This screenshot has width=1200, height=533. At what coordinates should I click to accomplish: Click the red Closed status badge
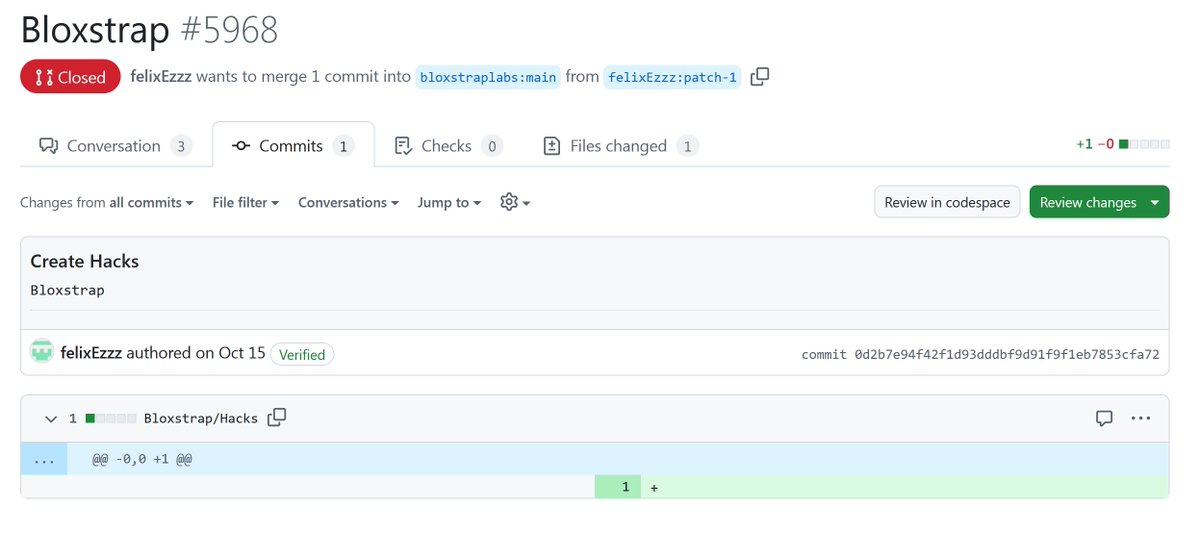point(70,76)
